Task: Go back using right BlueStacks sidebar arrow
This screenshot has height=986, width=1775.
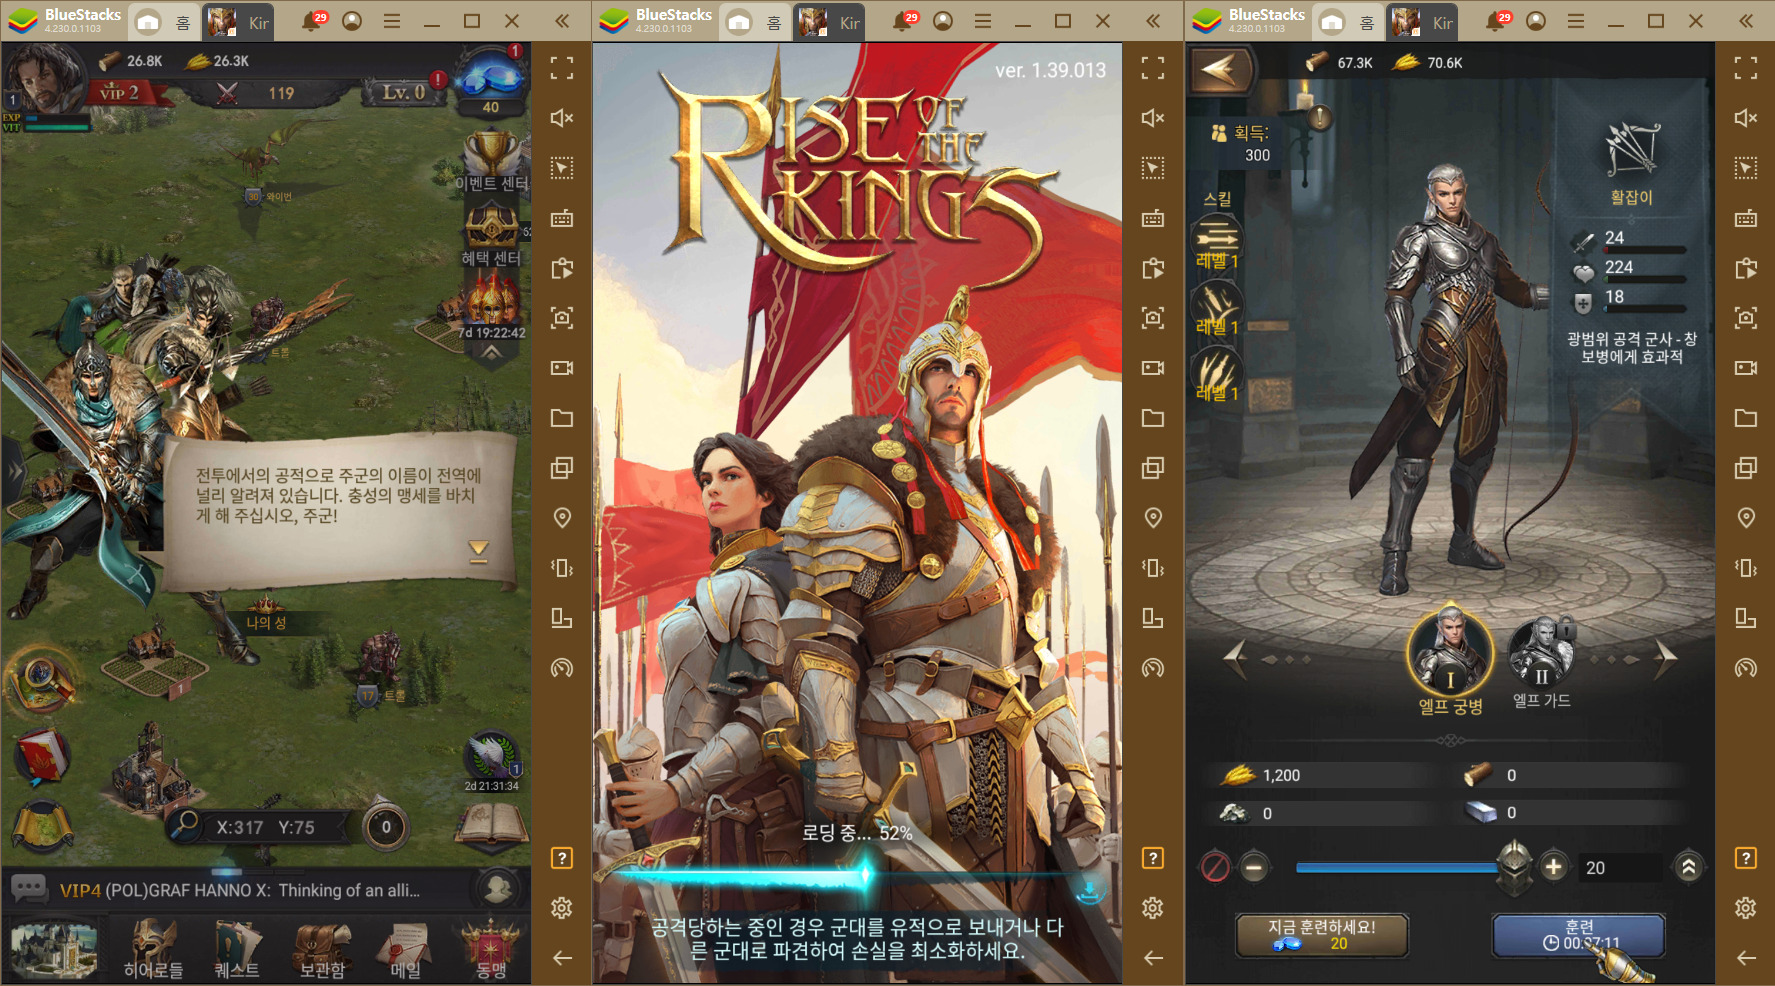Action: coord(1746,958)
